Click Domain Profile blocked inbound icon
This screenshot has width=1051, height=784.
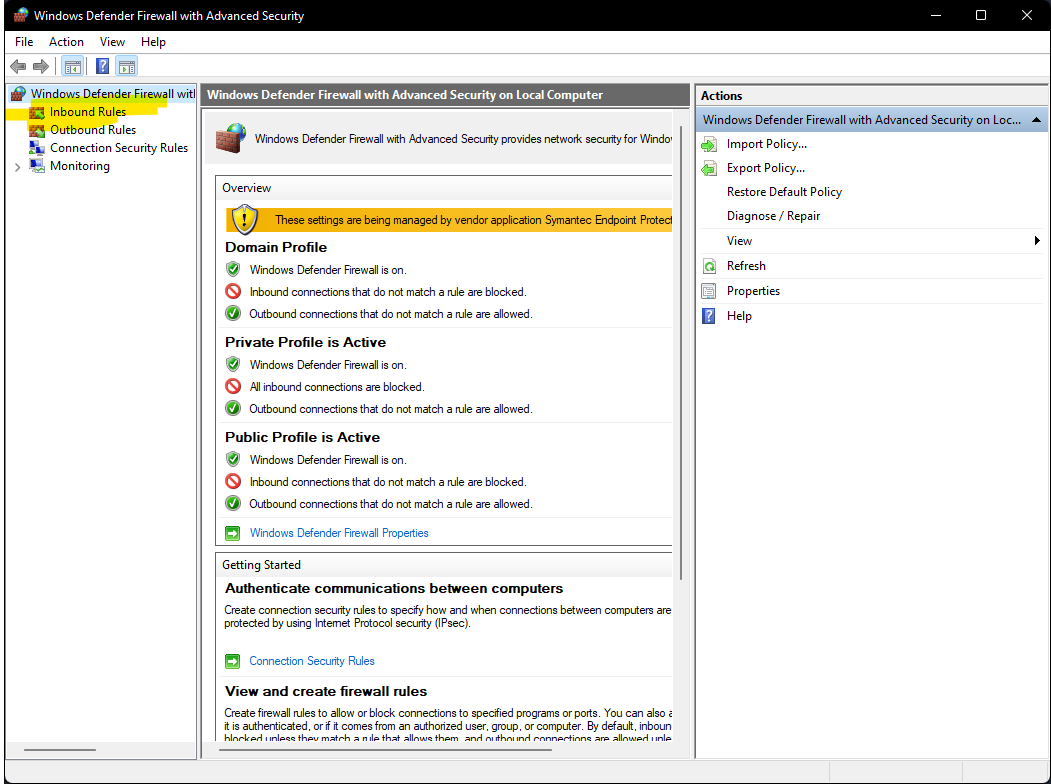tap(233, 291)
